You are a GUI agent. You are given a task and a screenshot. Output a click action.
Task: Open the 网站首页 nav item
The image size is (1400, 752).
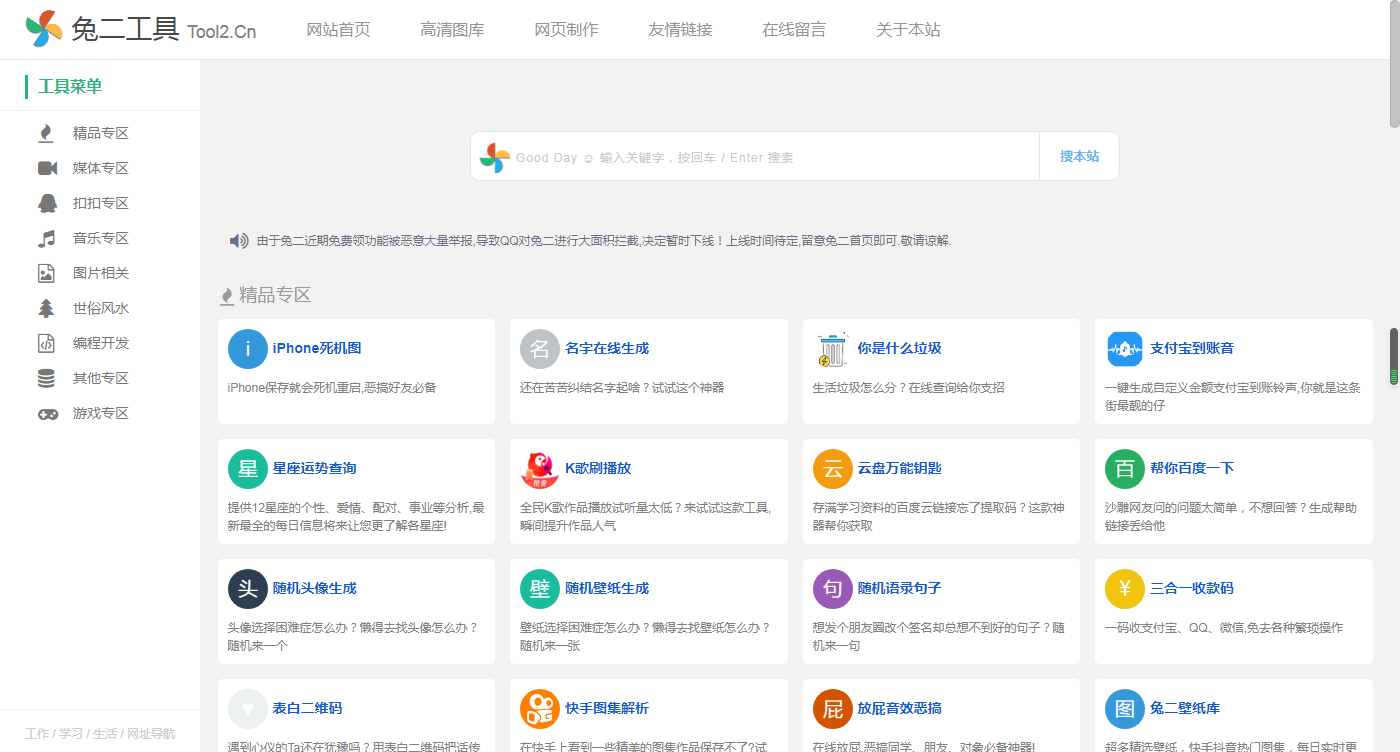[338, 30]
